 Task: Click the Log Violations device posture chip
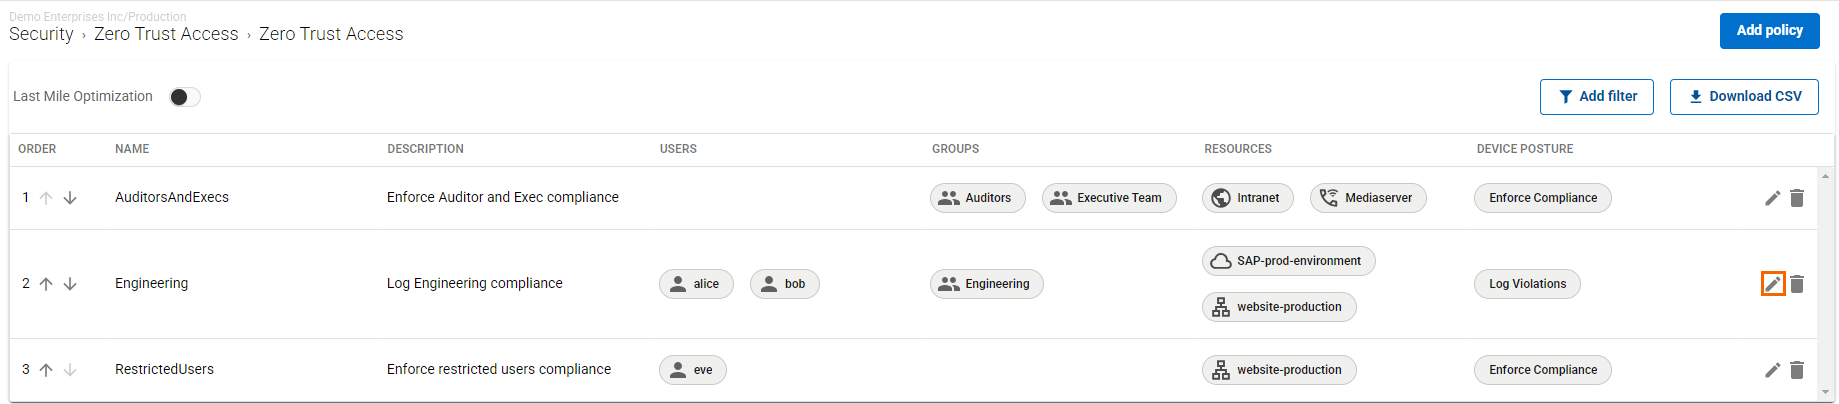(x=1527, y=284)
